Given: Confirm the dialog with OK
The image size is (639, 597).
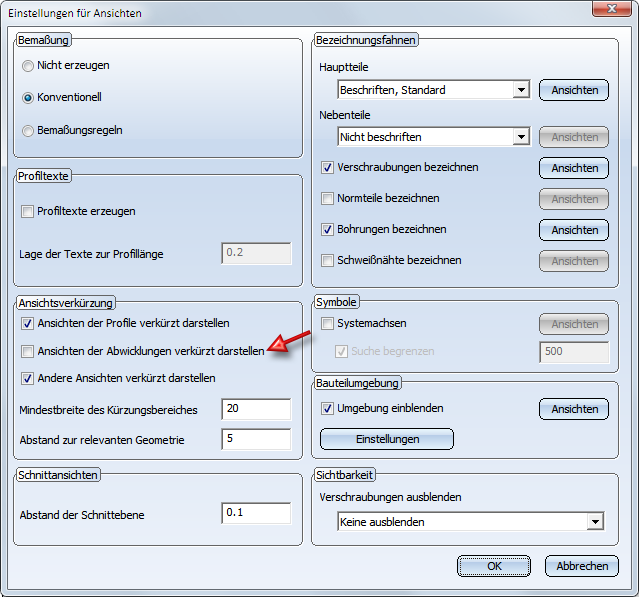Looking at the screenshot, I should (494, 566).
